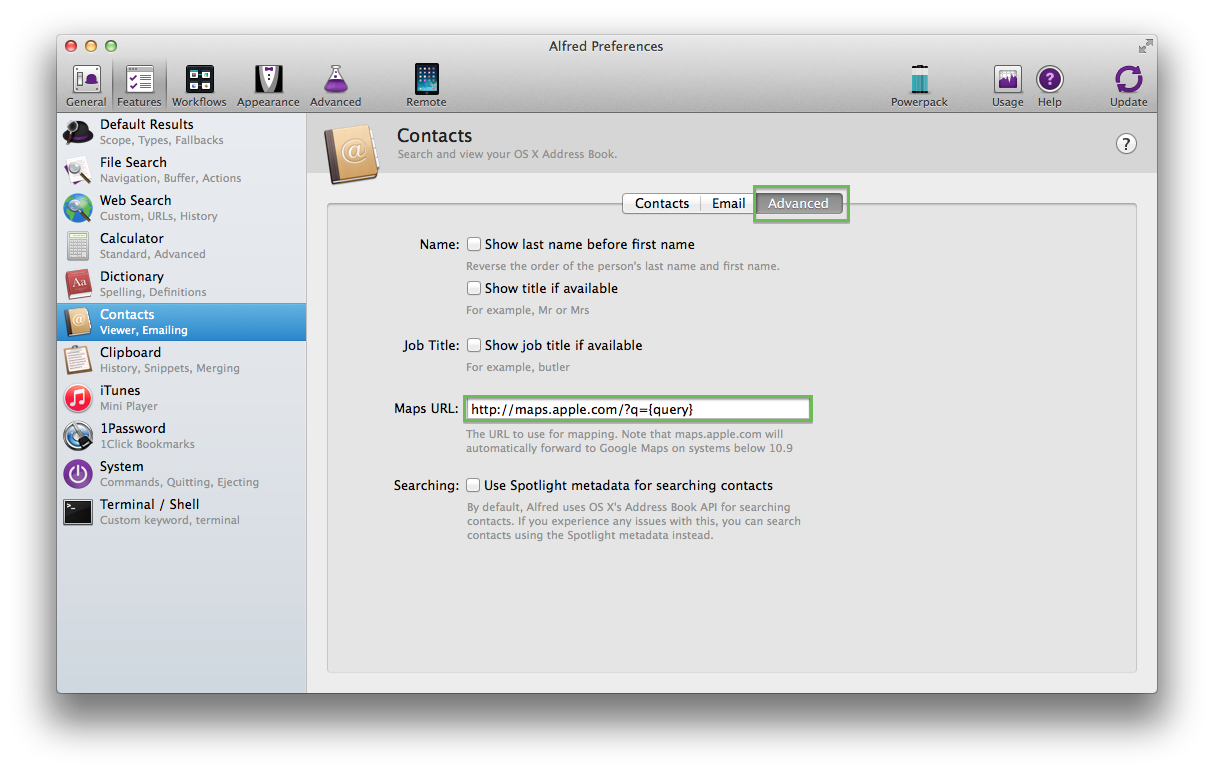Click the 'For example, butler' hint text
Screen dimensions: 1214x772
(518, 367)
